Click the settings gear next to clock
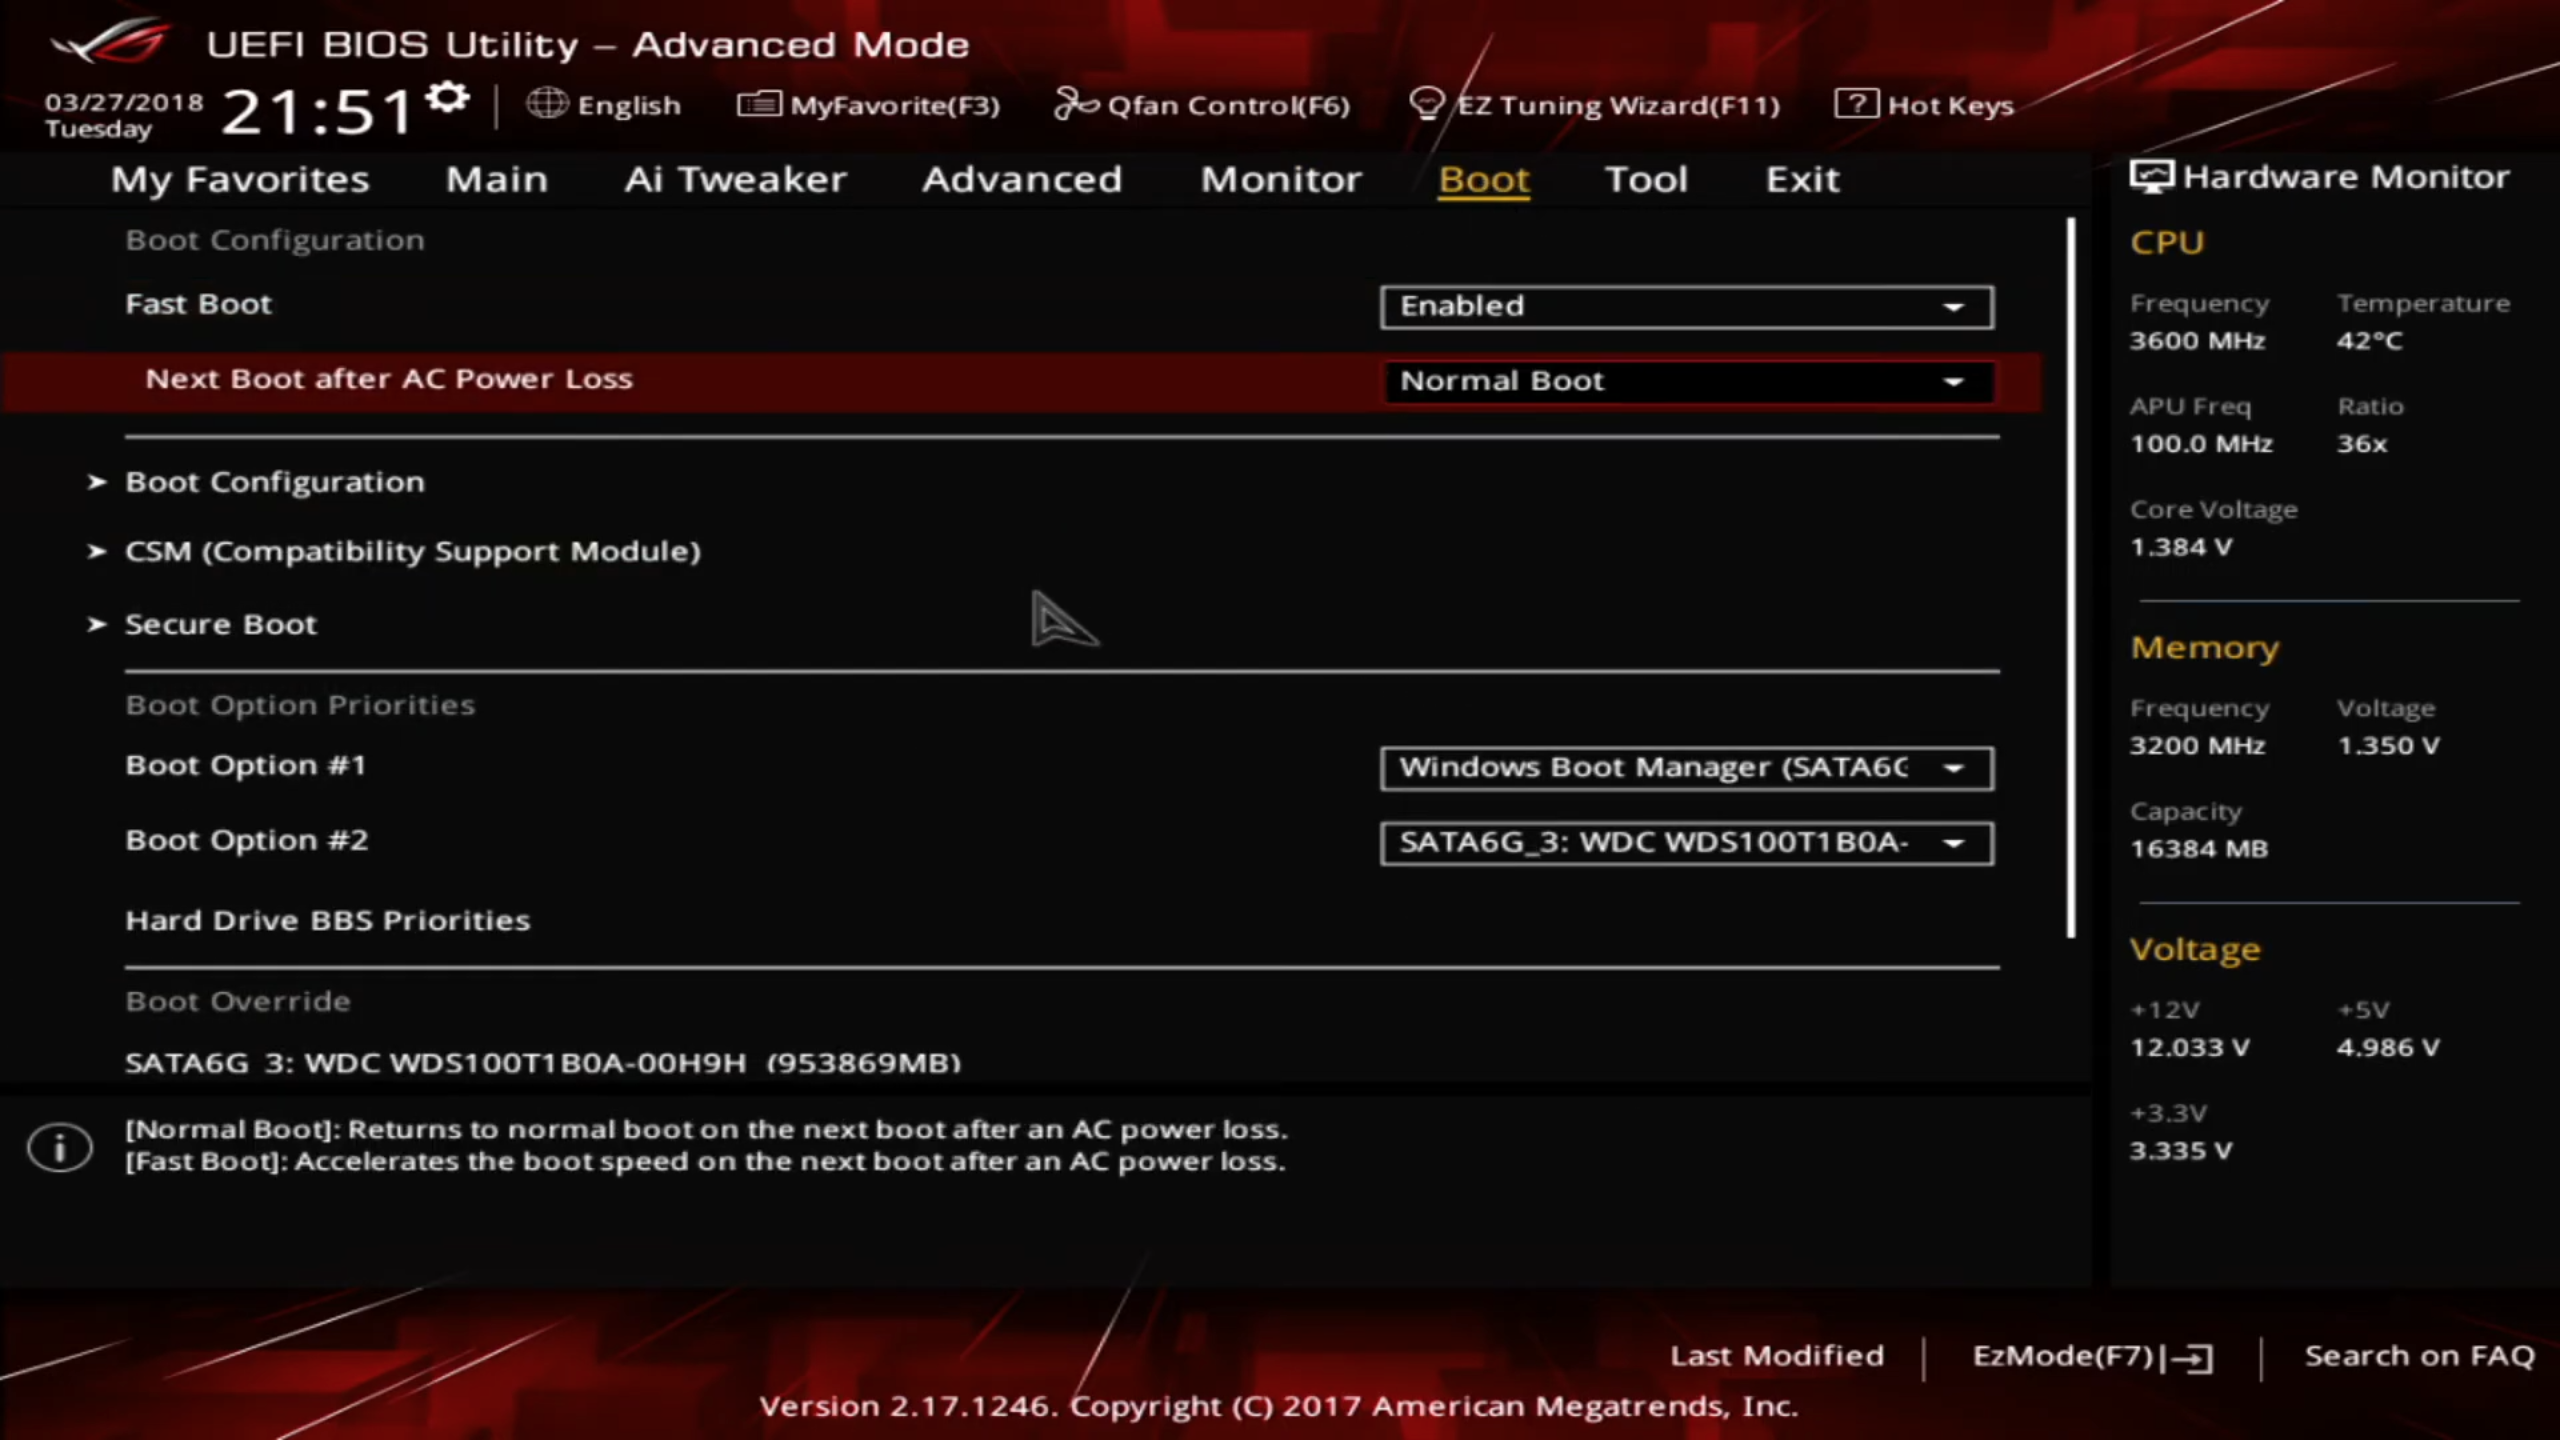The height and width of the screenshot is (1440, 2560). coord(447,98)
